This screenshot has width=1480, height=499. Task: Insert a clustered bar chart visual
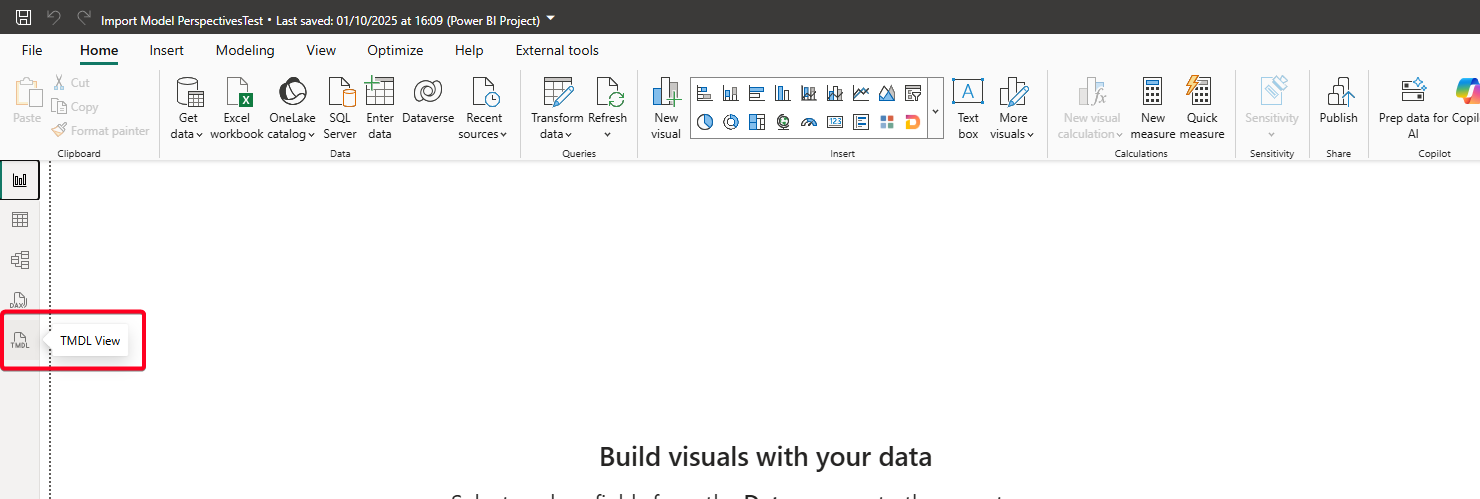(x=757, y=94)
